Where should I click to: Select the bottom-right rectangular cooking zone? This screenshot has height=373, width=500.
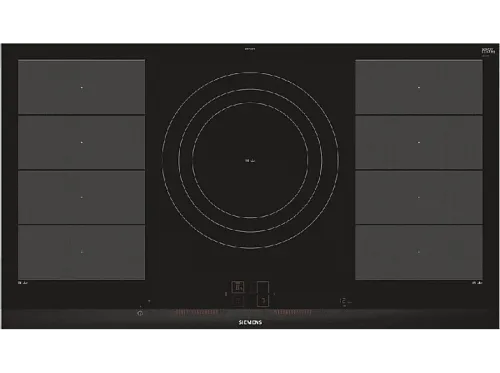point(419,252)
